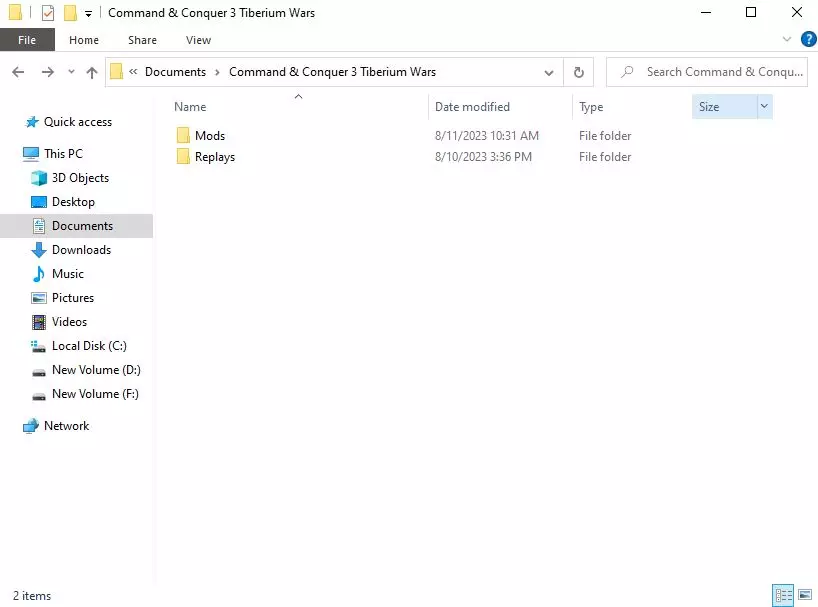Screen dimensions: 818x607
Task: Switch to Details view in status bar
Action: tap(783, 595)
